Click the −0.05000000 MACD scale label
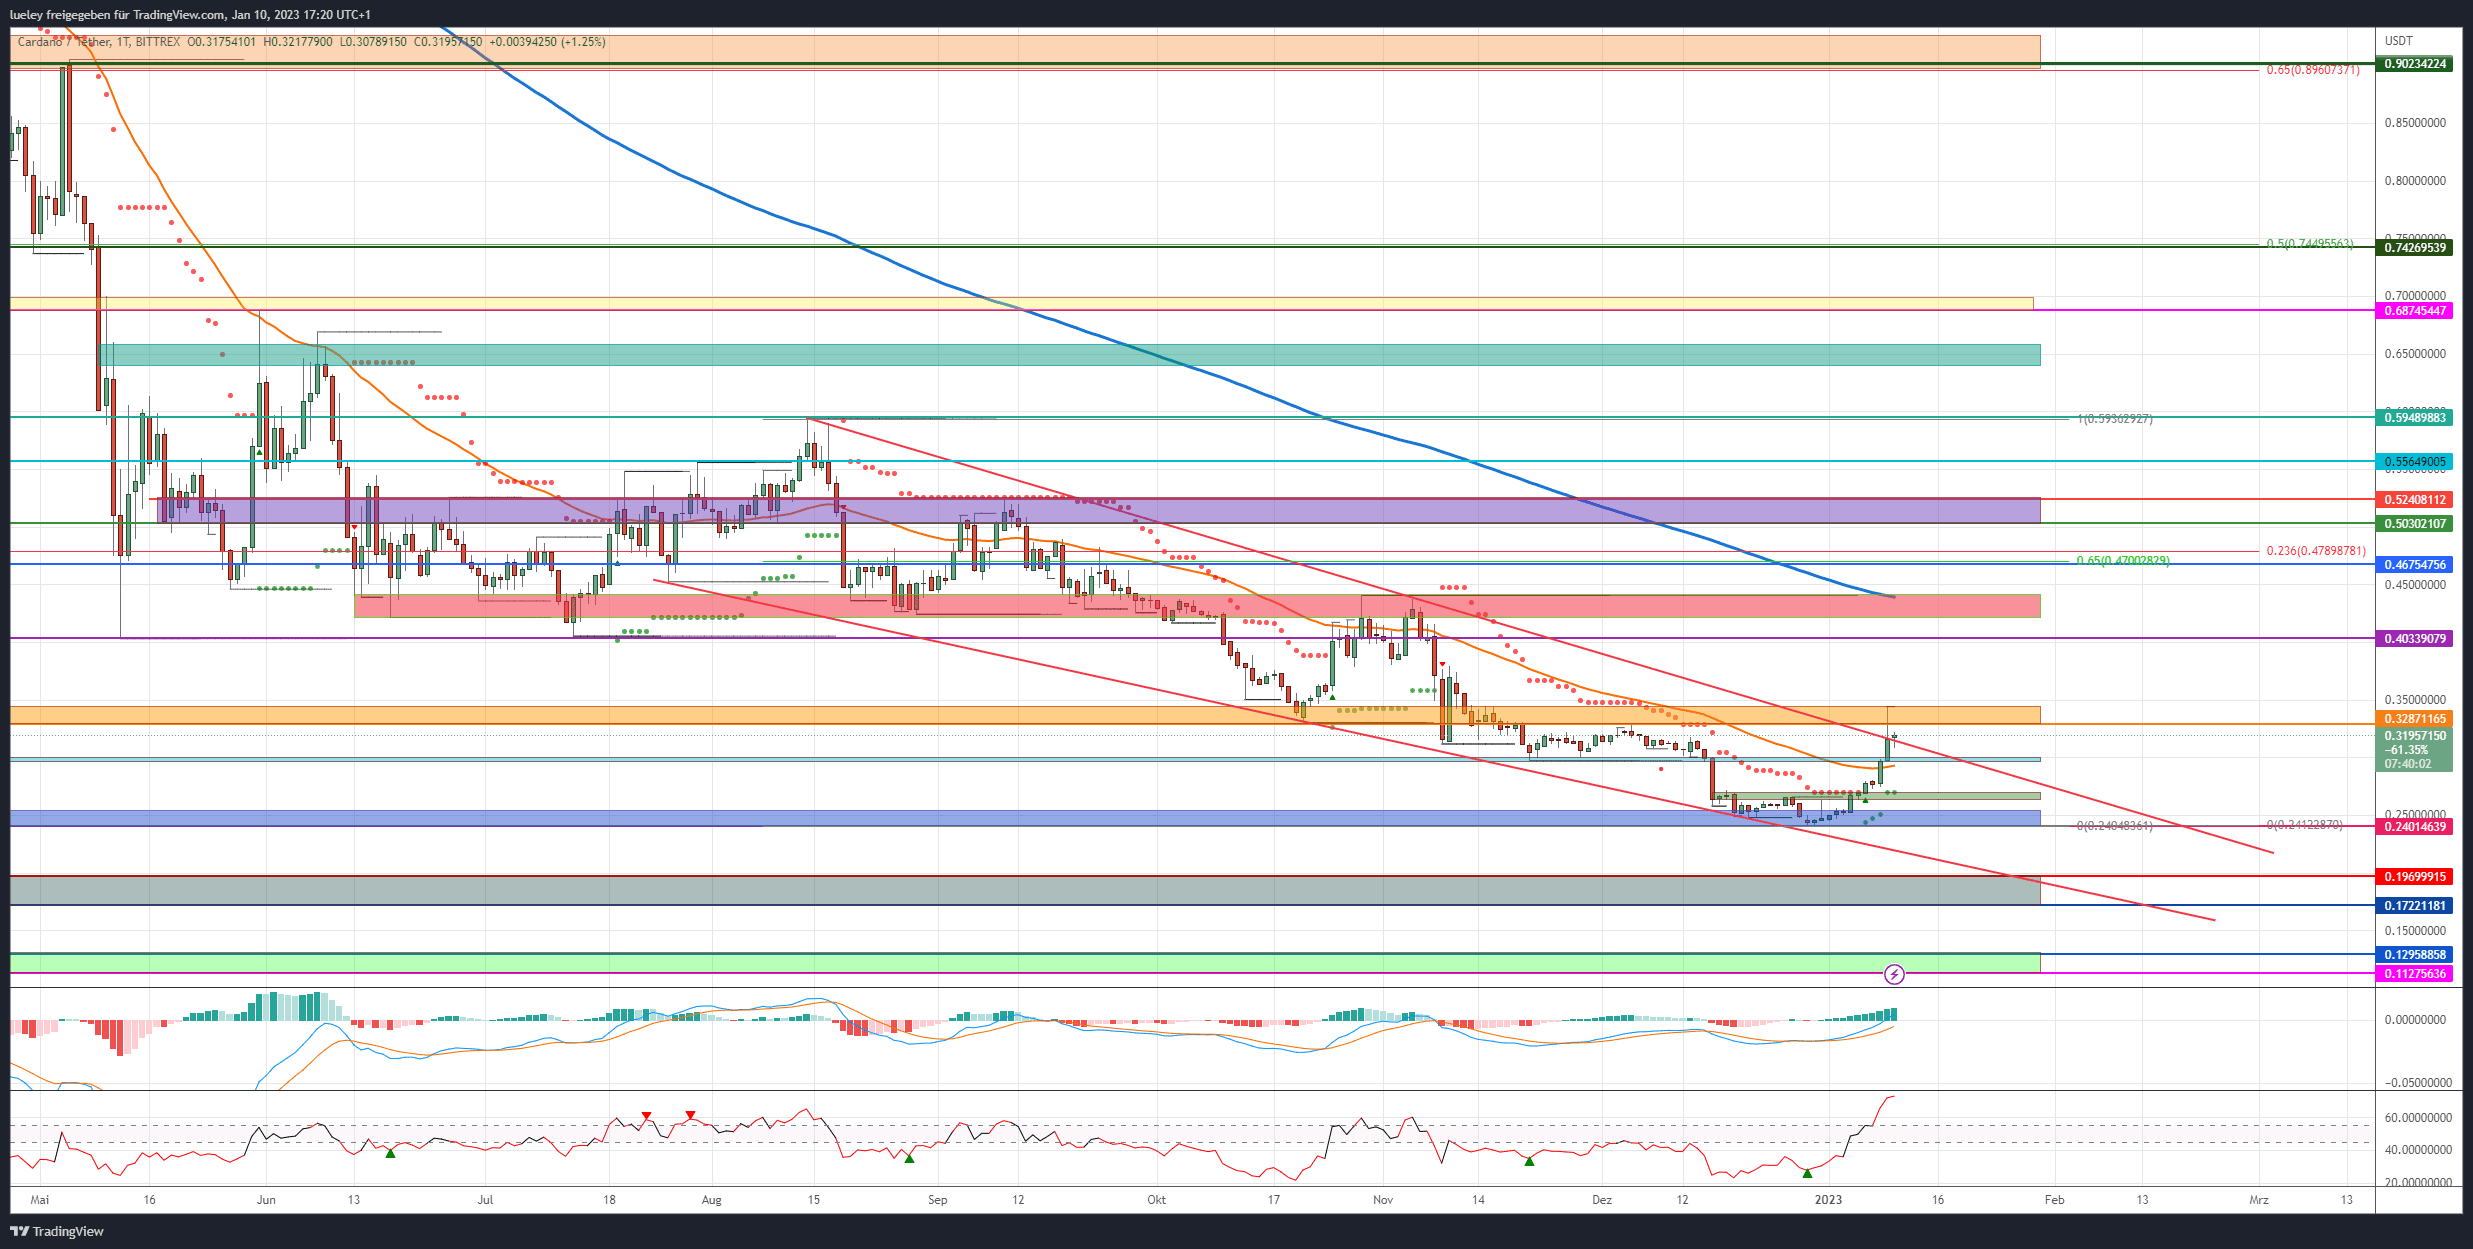 point(2418,1083)
